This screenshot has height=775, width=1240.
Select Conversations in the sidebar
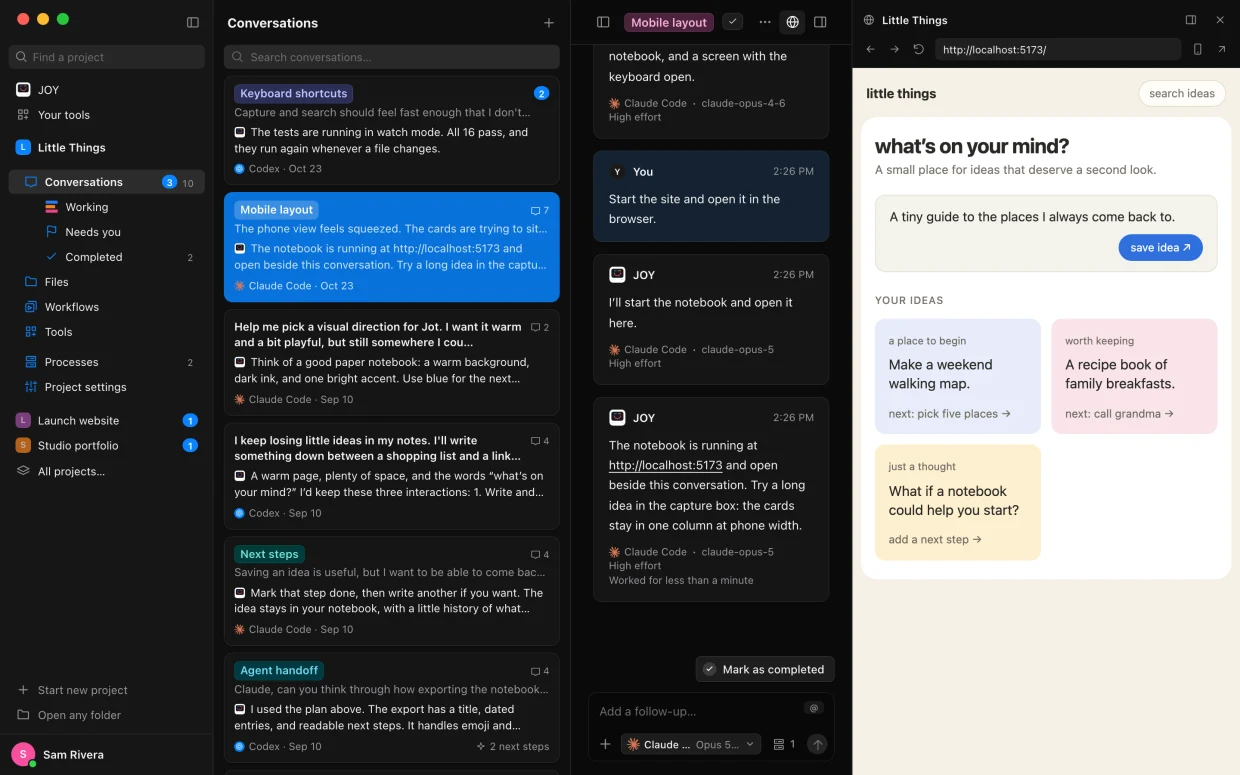[107, 182]
